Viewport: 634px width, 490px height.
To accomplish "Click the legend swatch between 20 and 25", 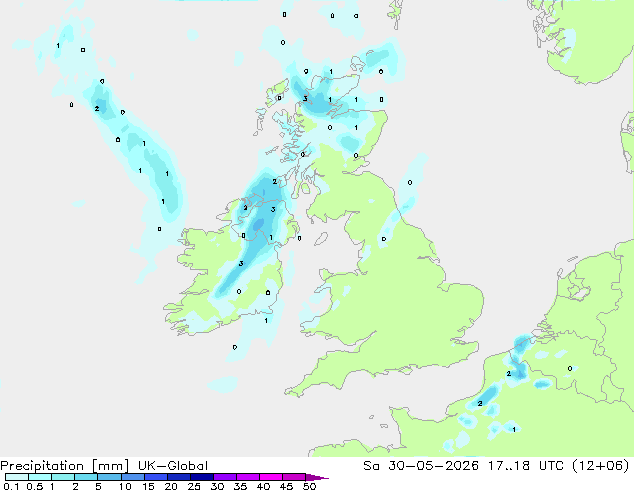I will point(179,477).
